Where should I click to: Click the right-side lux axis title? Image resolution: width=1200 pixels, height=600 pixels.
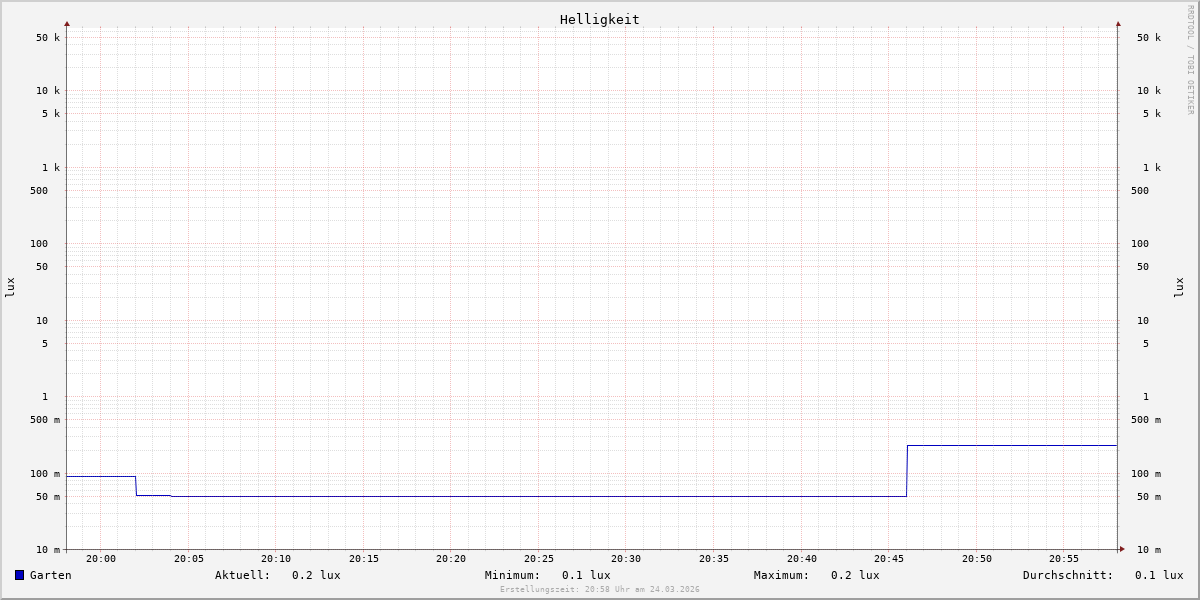pos(1180,287)
